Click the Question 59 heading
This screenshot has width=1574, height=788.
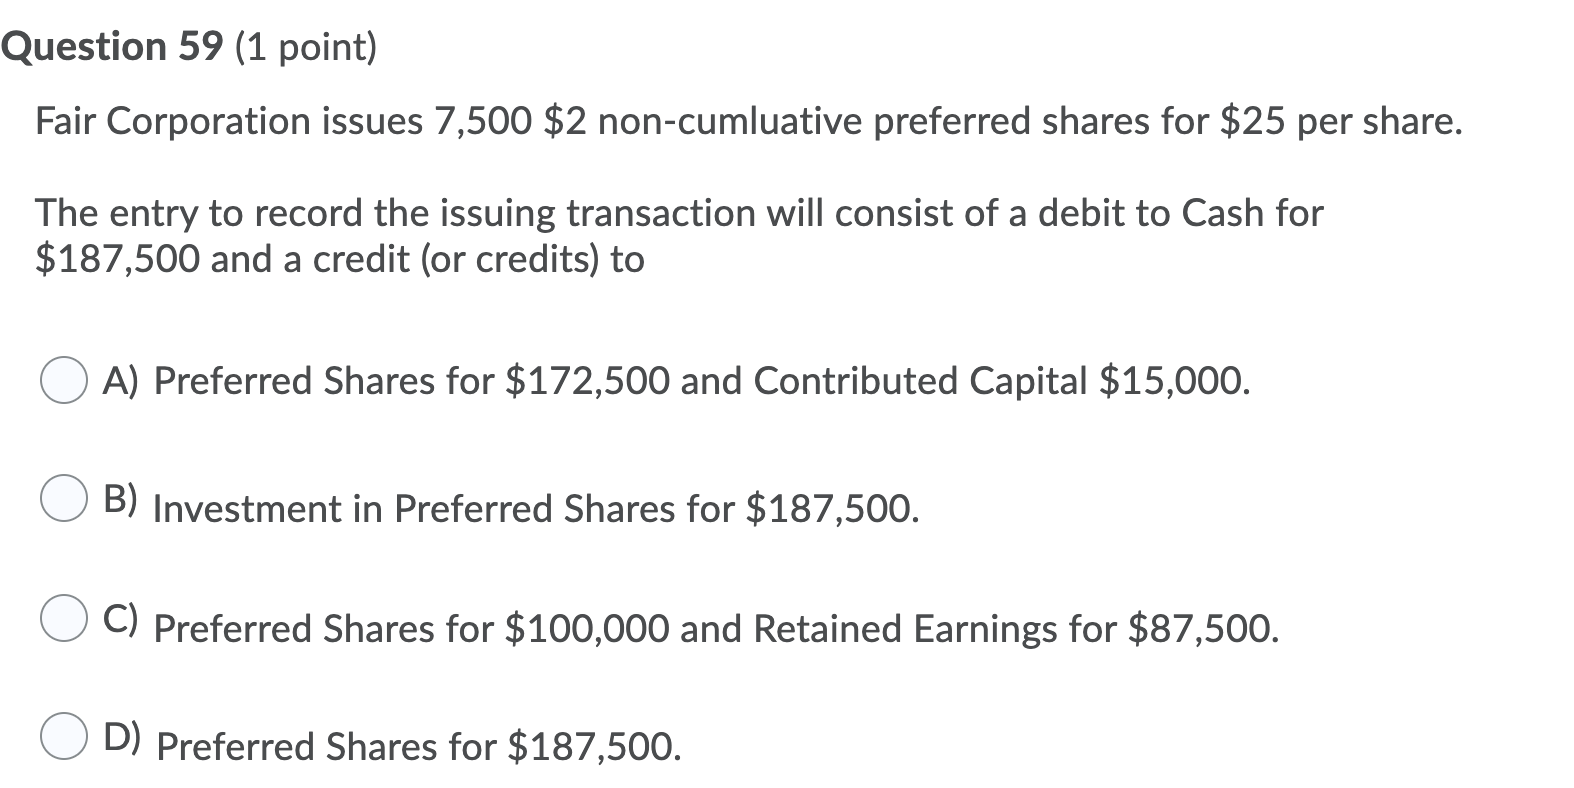point(110,44)
